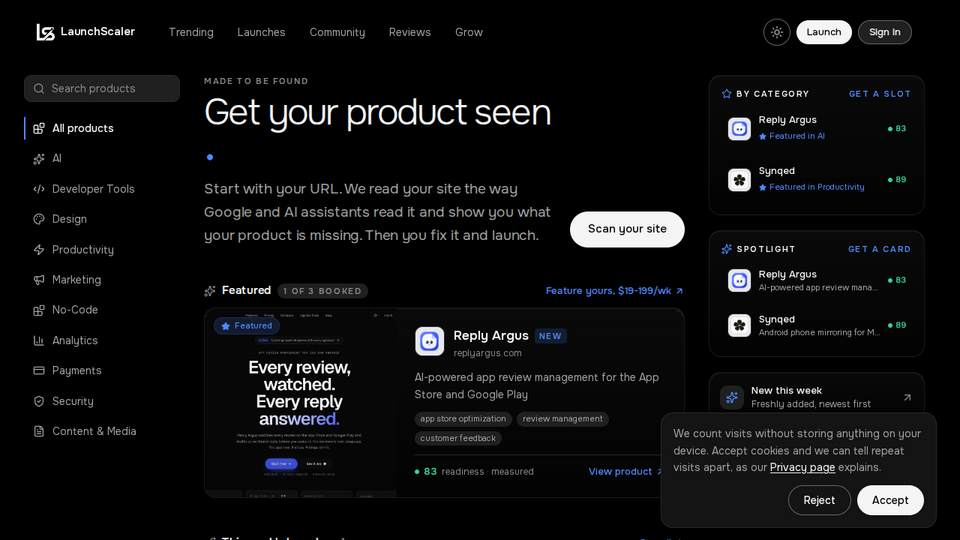Click the app store optimization tag
The width and height of the screenshot is (960, 540).
(x=463, y=419)
